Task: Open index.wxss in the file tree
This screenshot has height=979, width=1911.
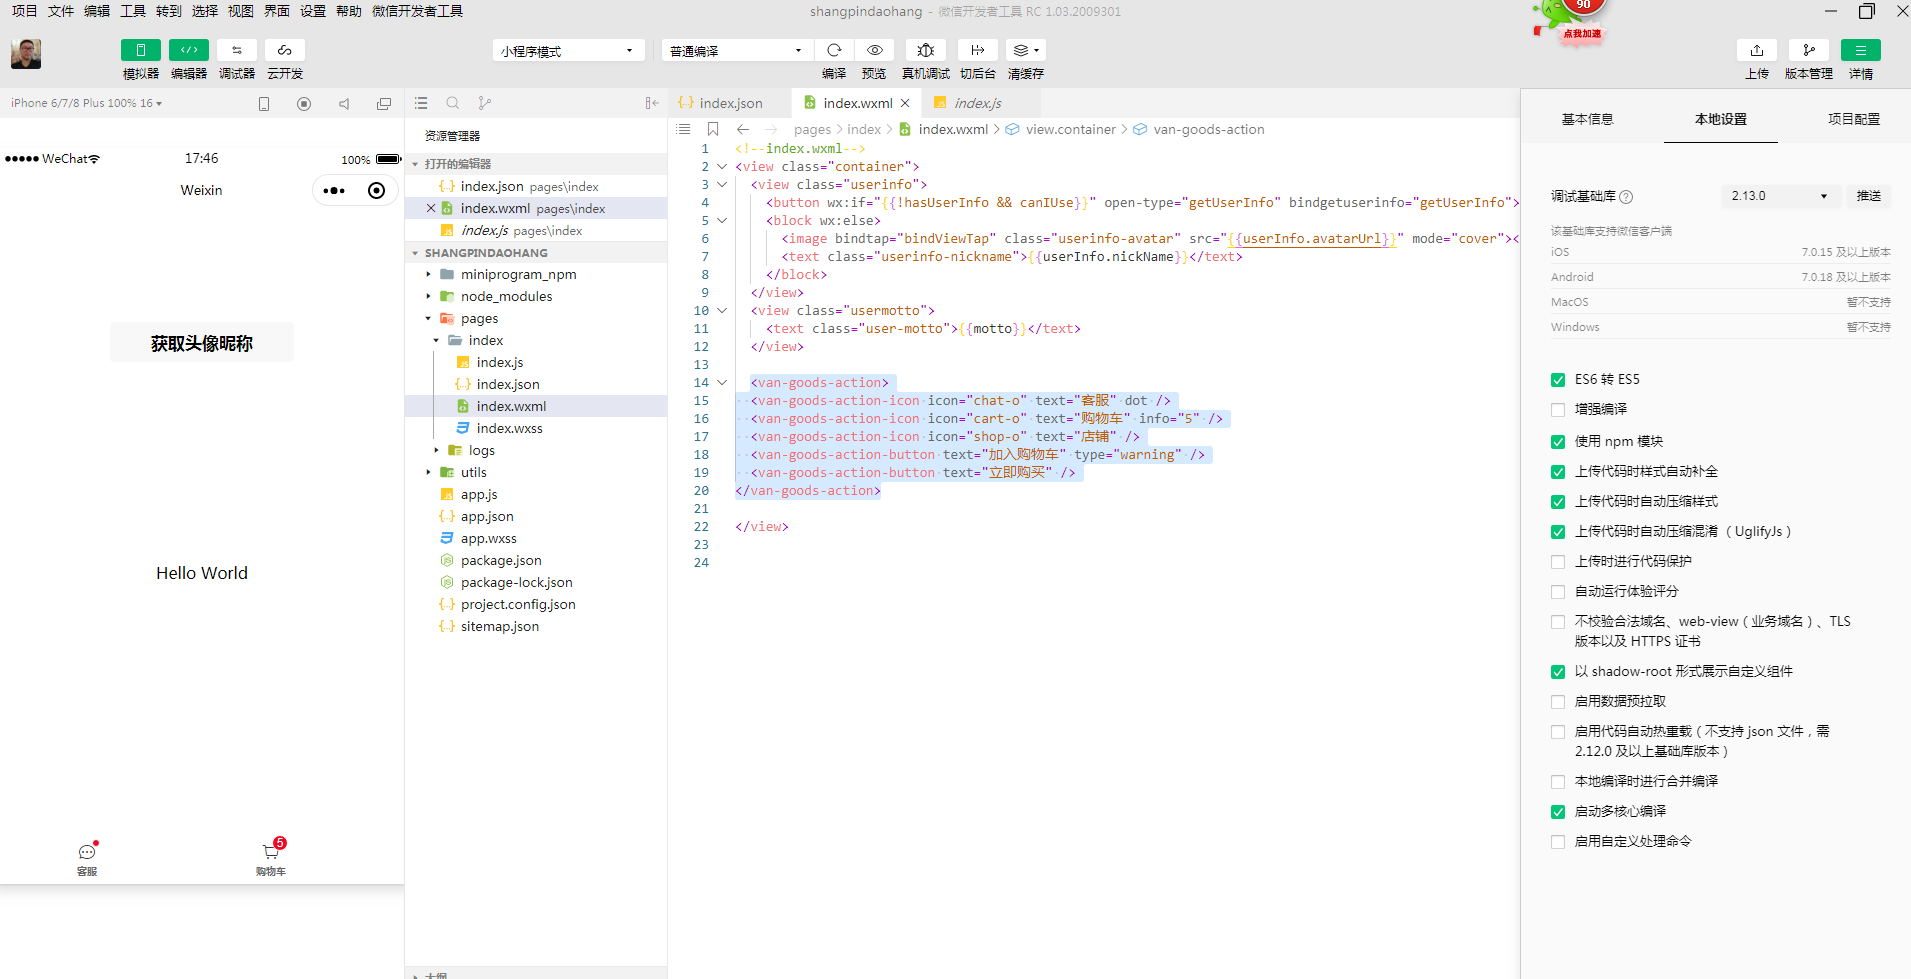Action: coord(509,428)
